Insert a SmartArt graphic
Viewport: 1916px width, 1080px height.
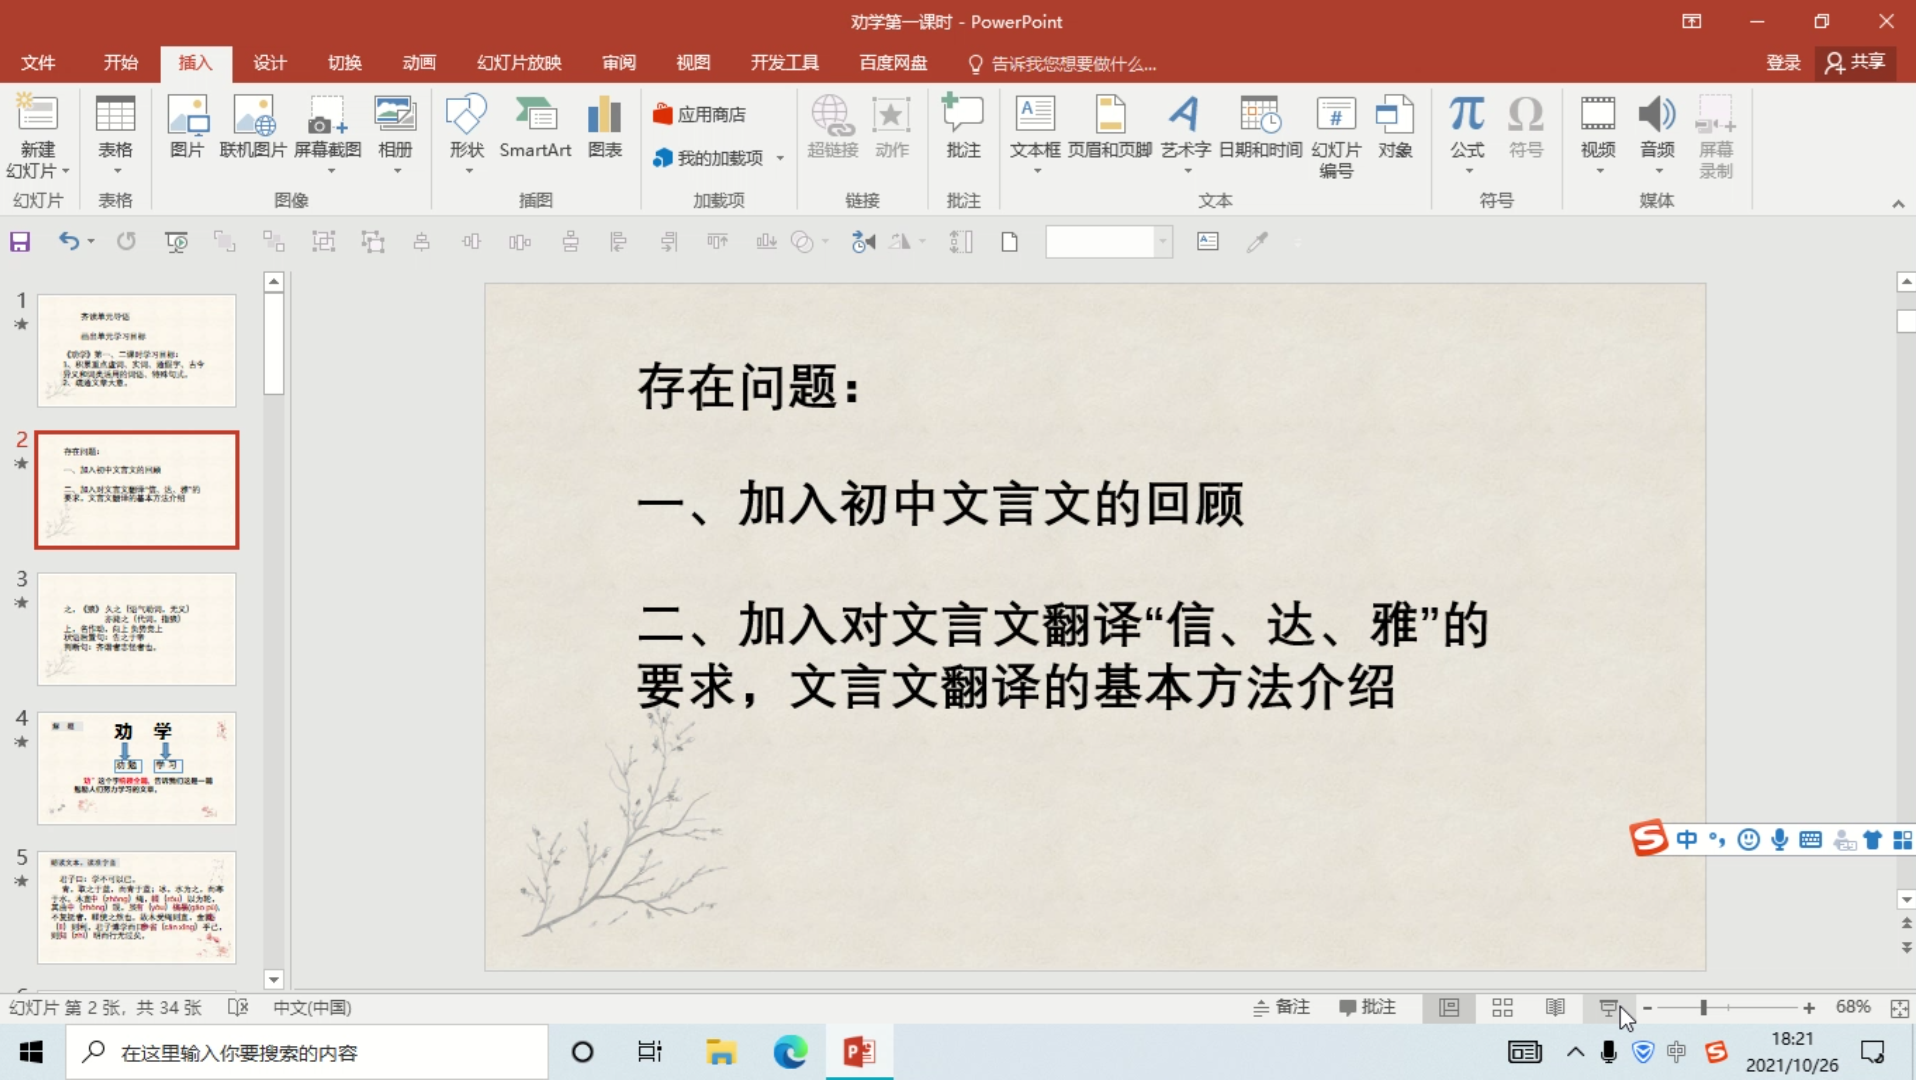coord(535,130)
